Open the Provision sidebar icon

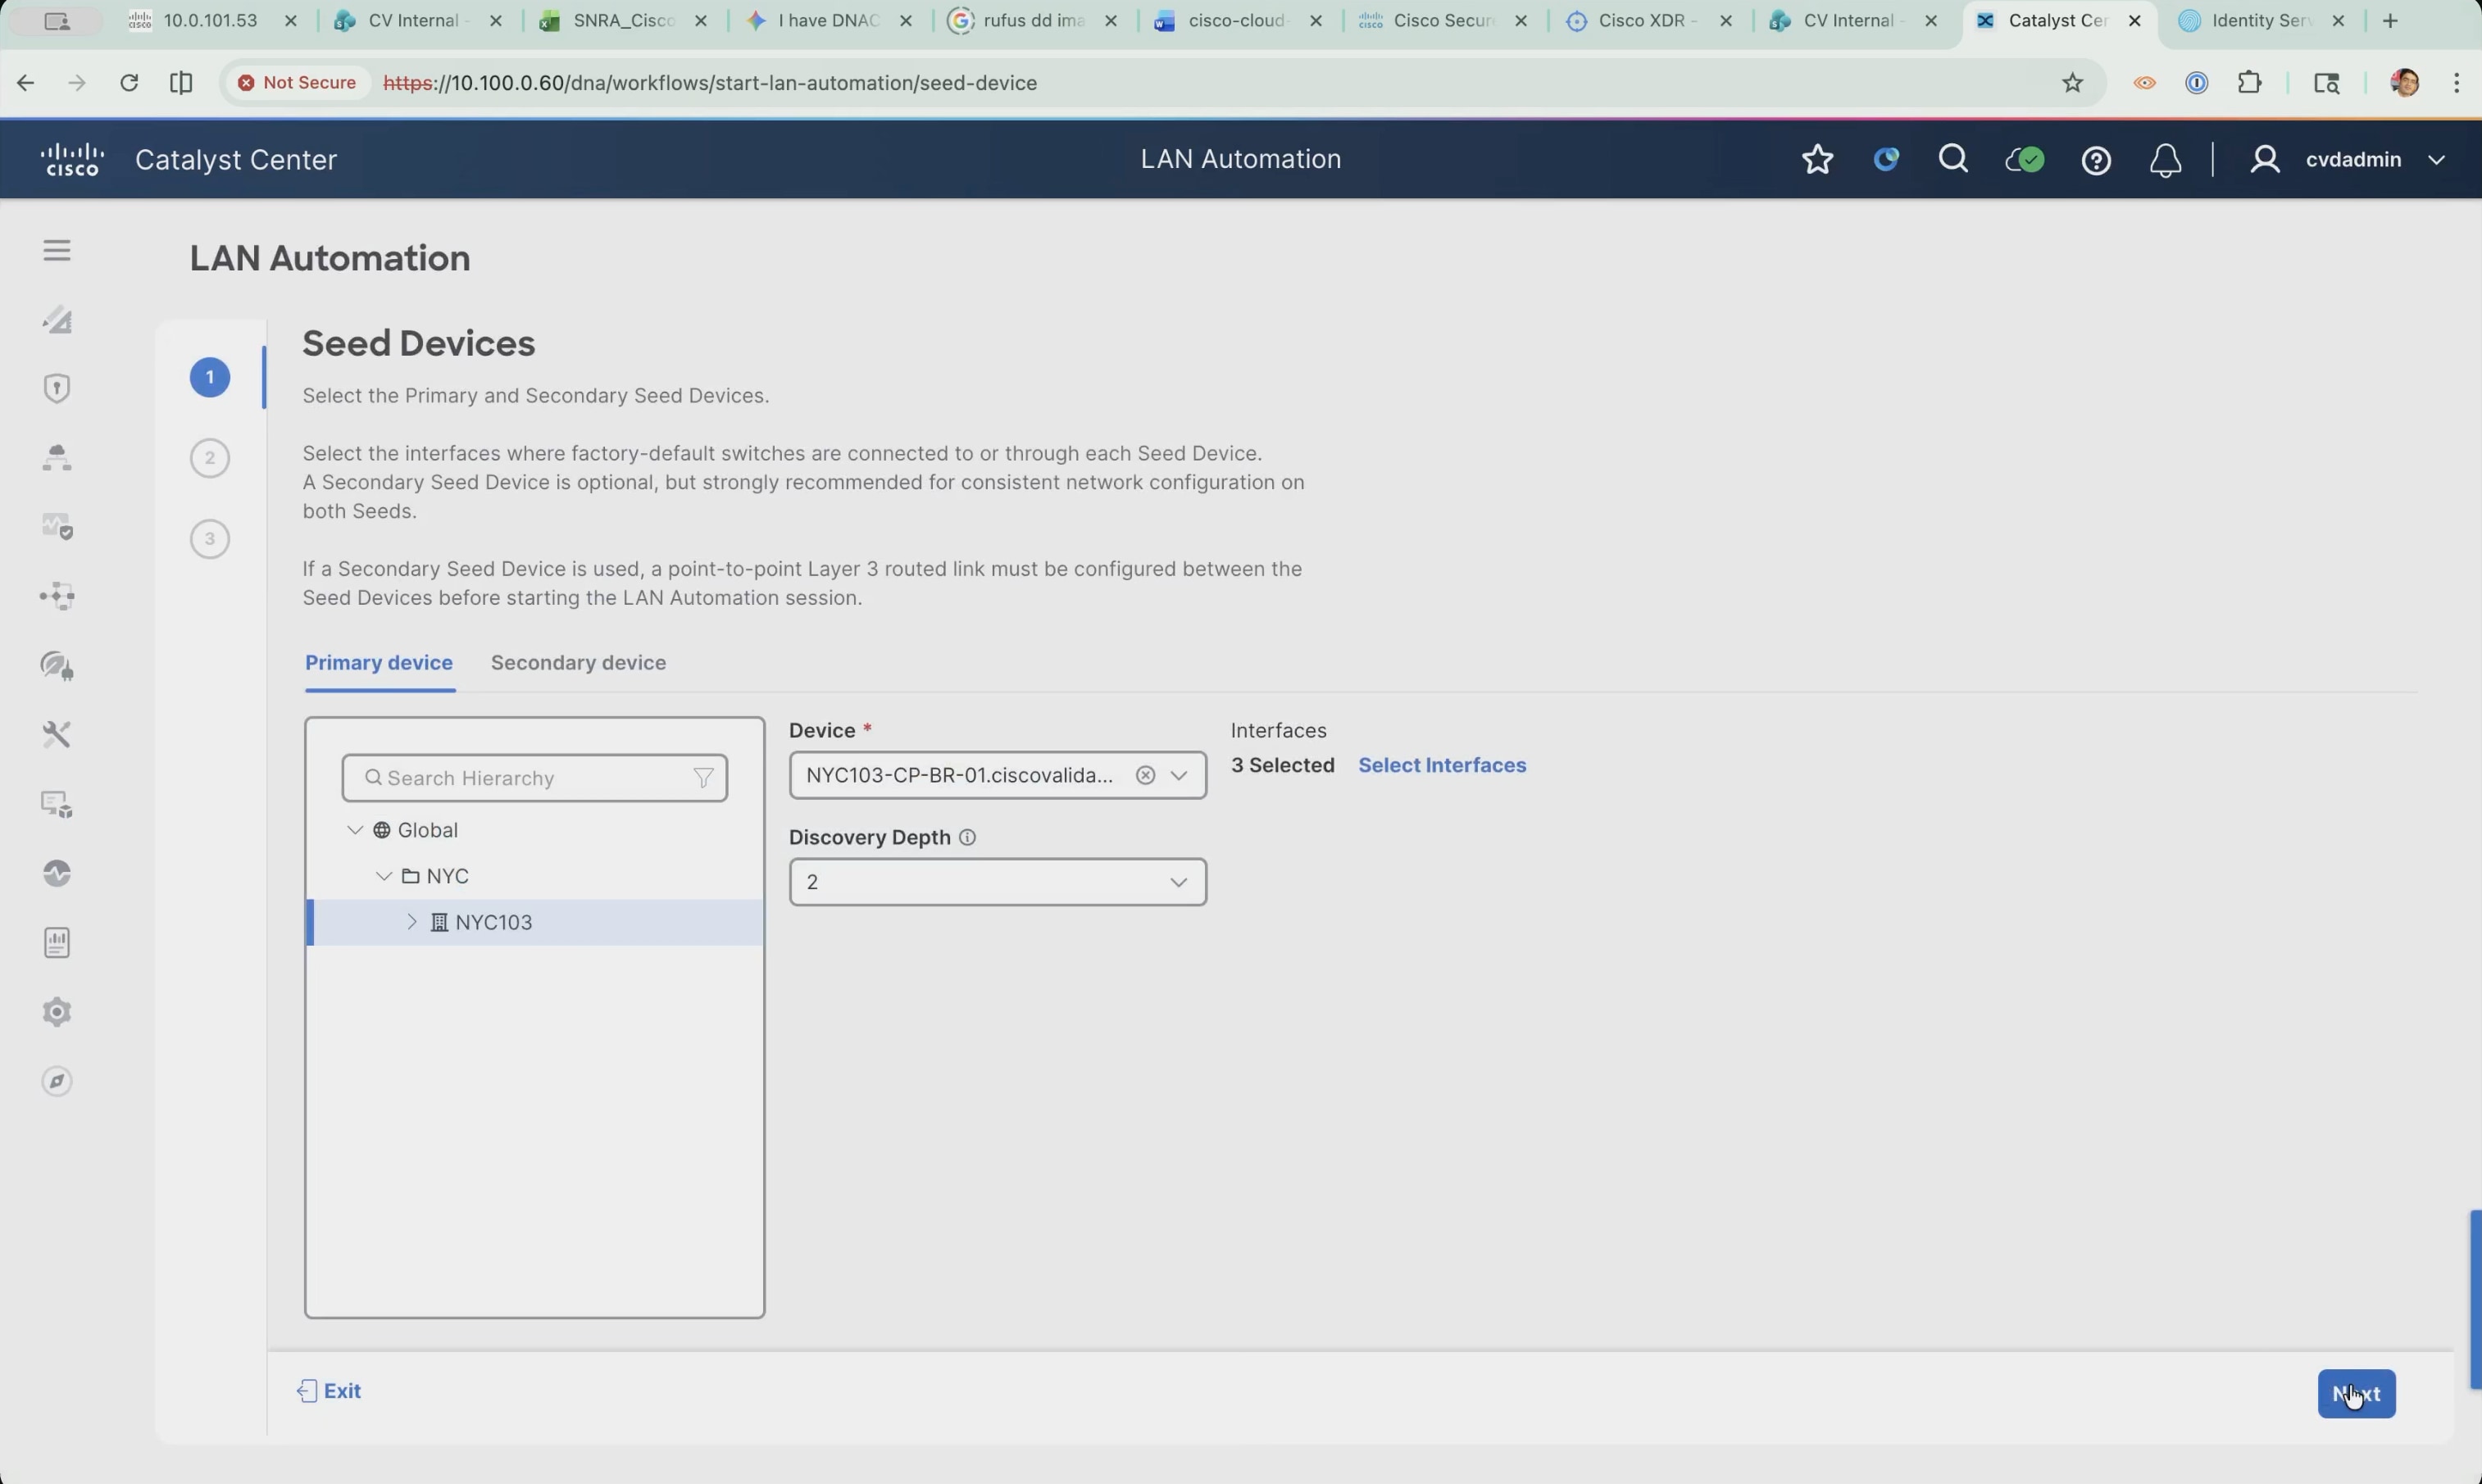click(x=57, y=457)
